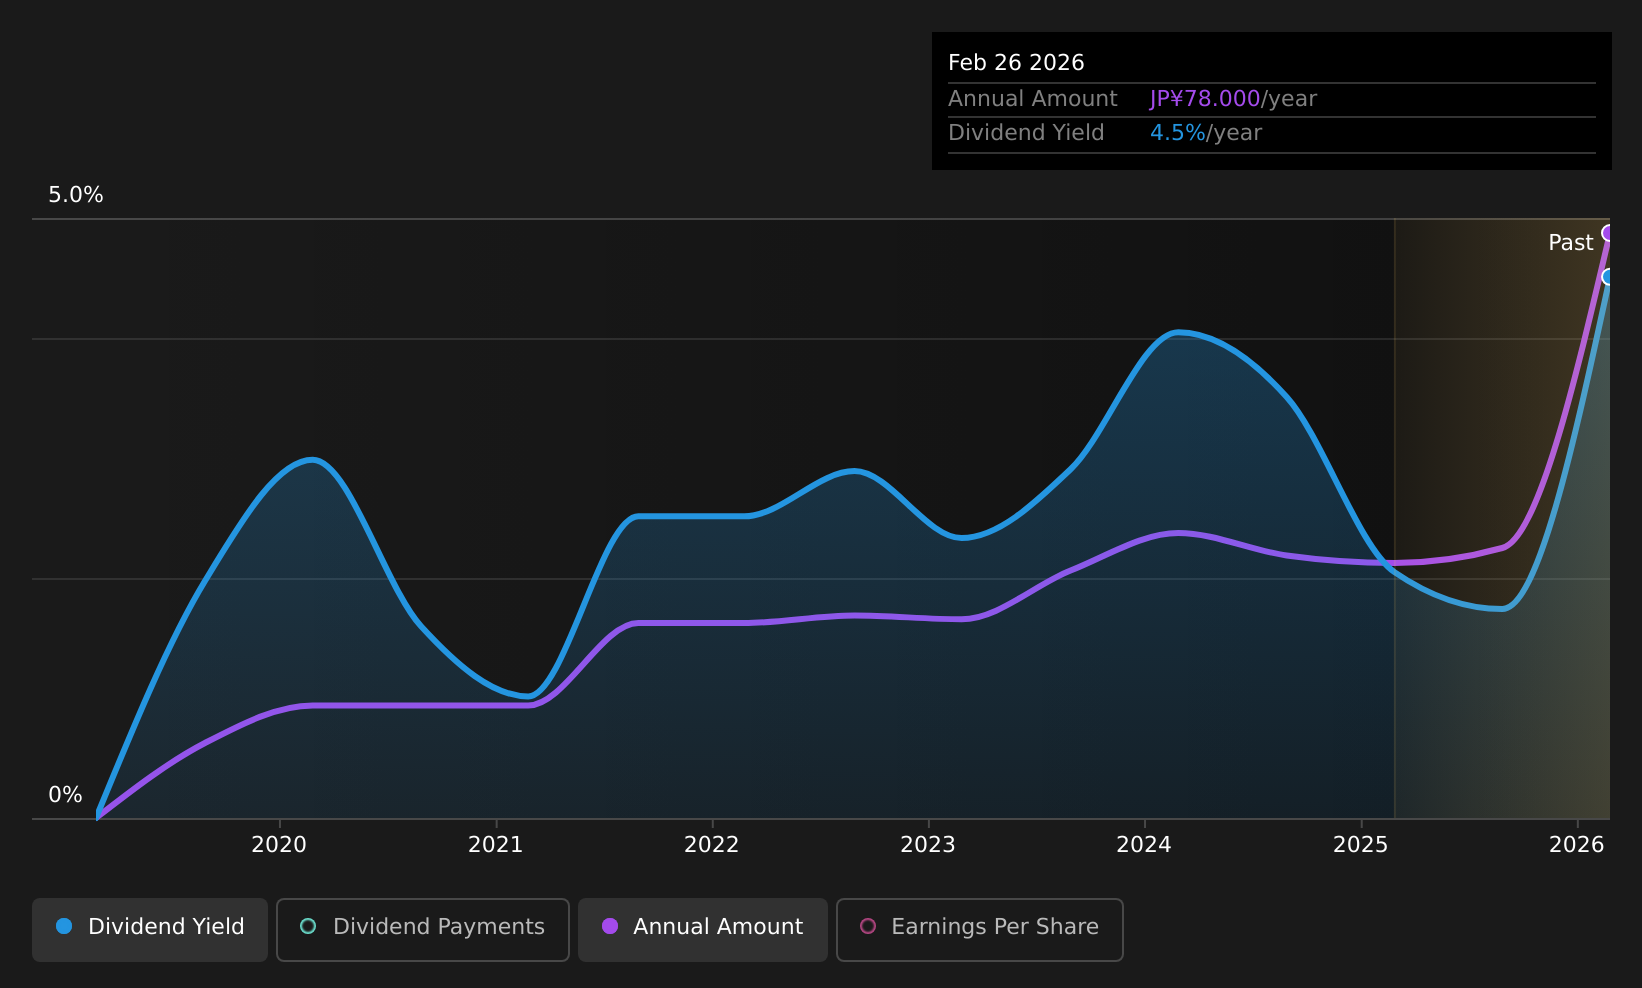The width and height of the screenshot is (1642, 988).
Task: Click the 2022 x-axis label
Action: [x=712, y=845]
